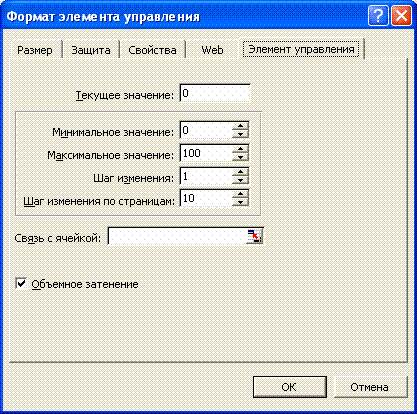Click the Отмена button
The width and height of the screenshot is (417, 414).
pyautogui.click(x=370, y=387)
